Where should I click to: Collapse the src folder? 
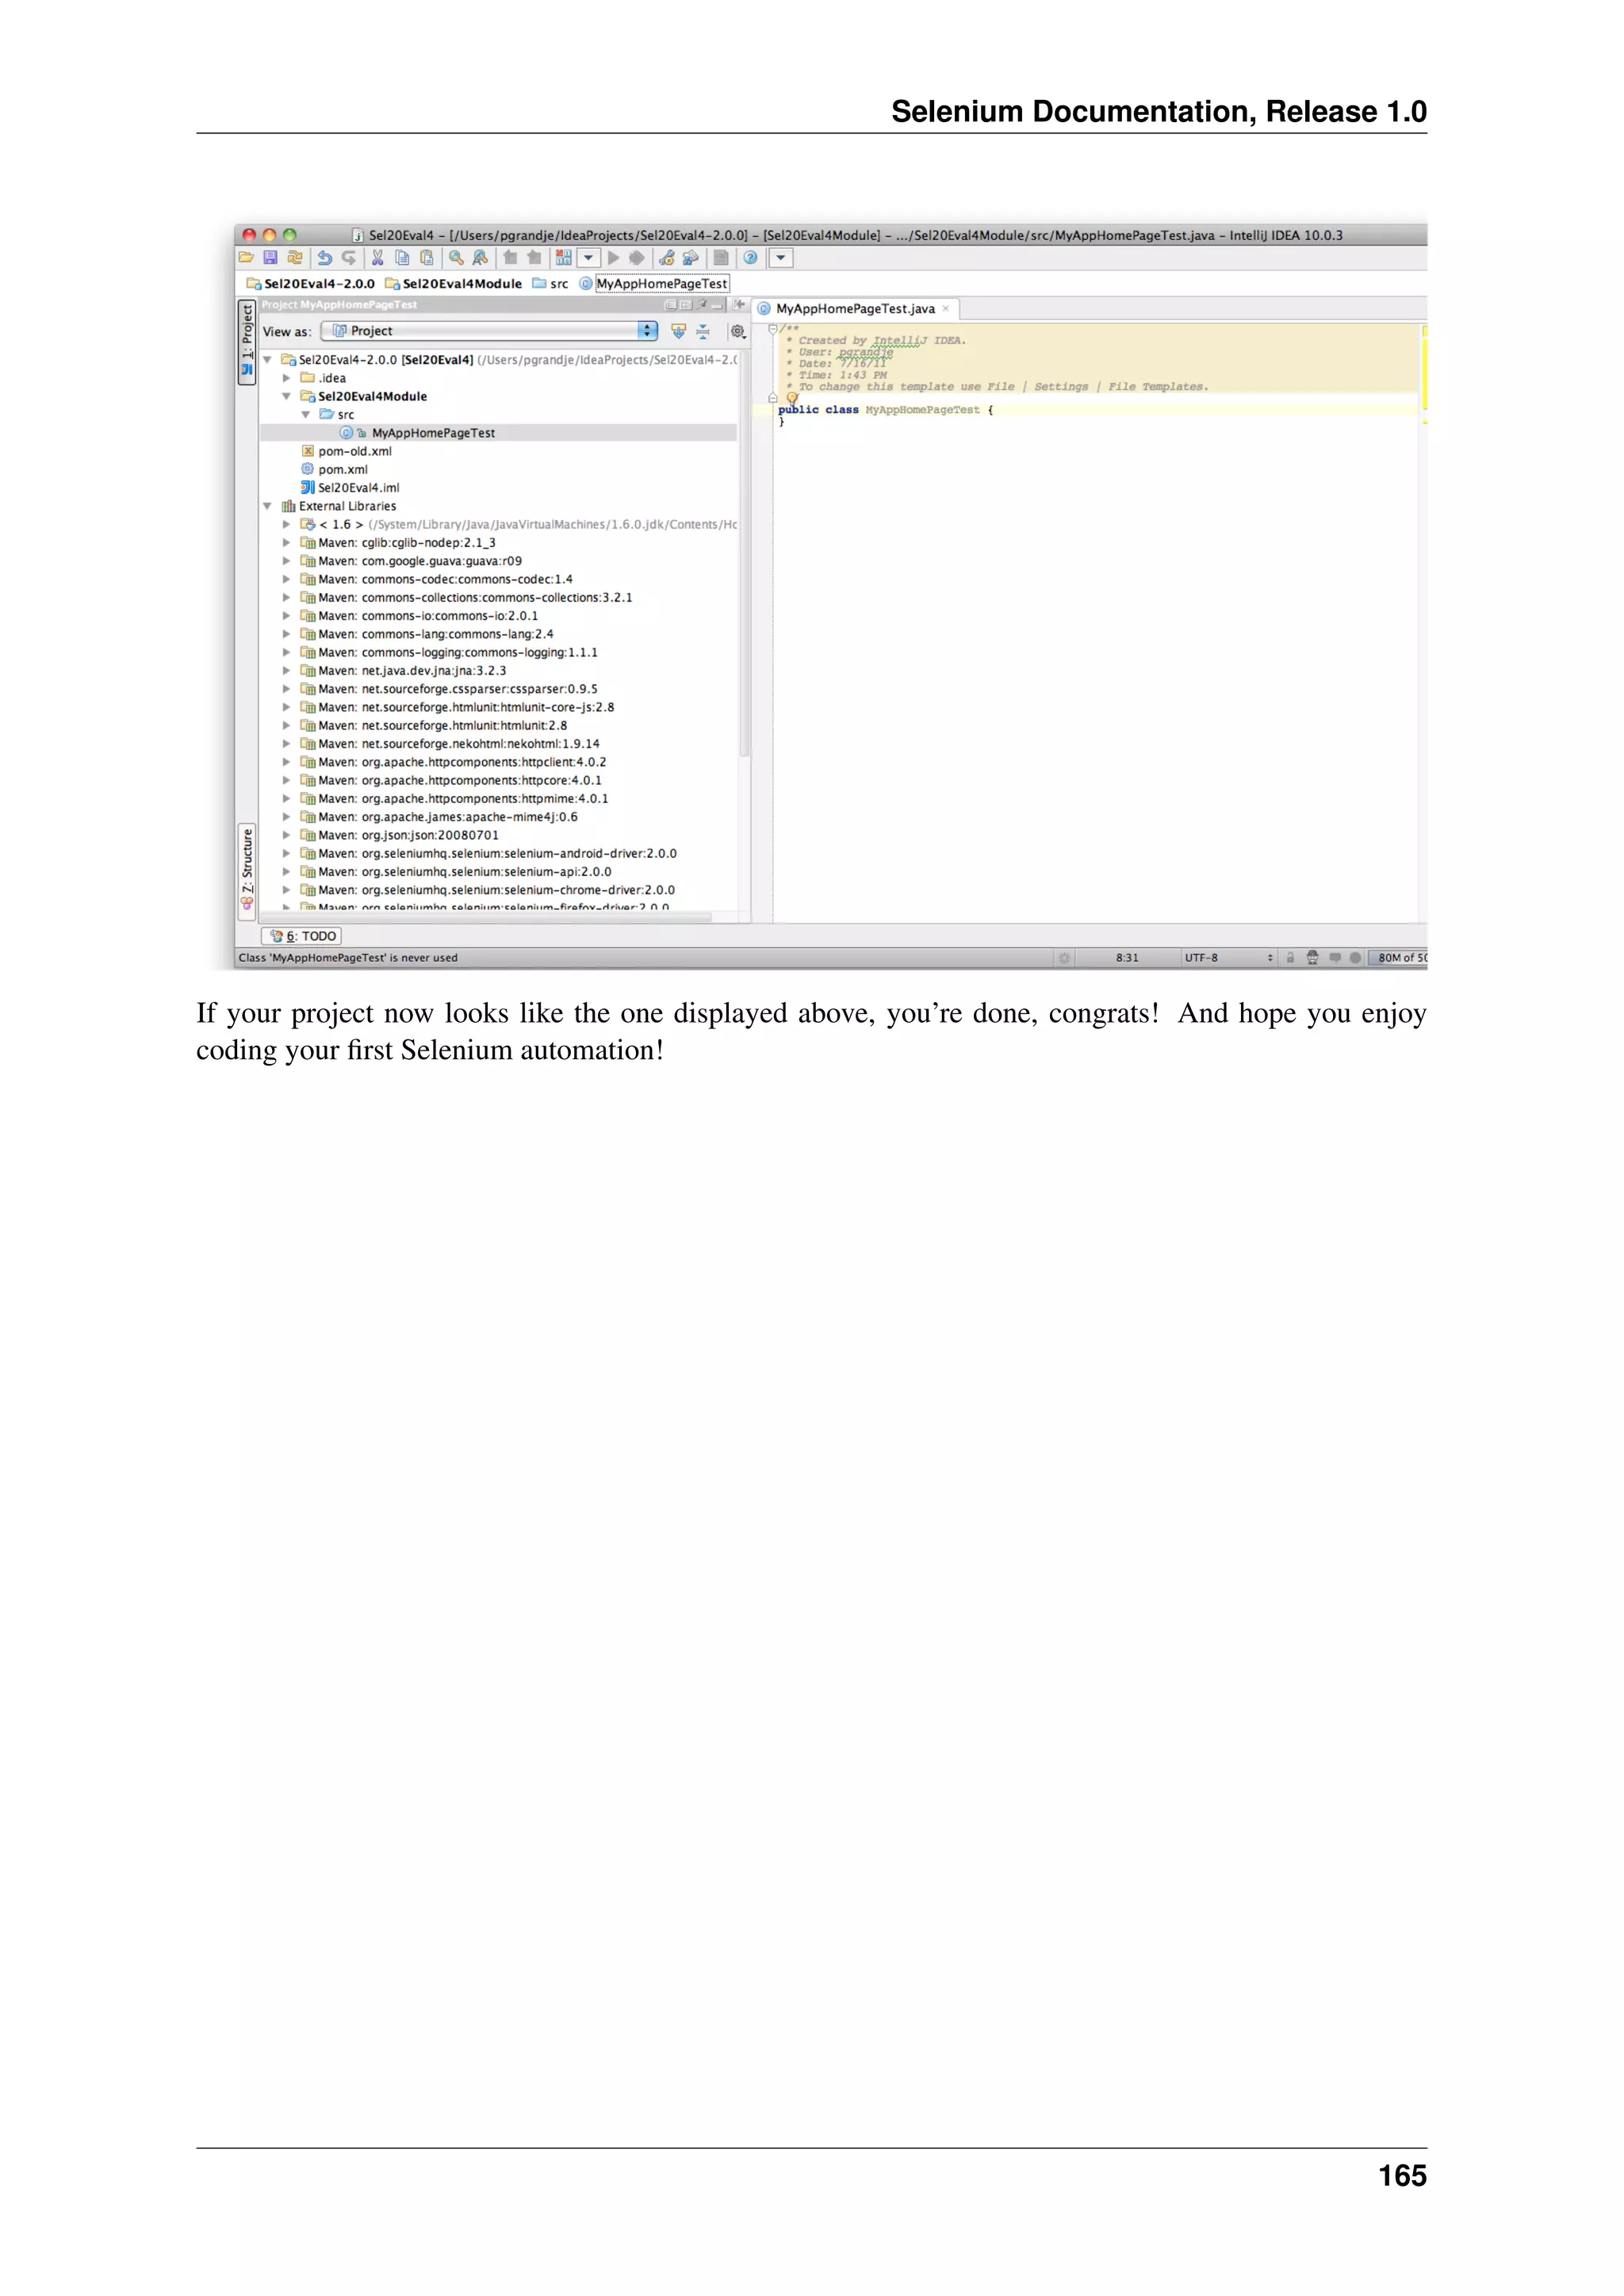pos(305,415)
